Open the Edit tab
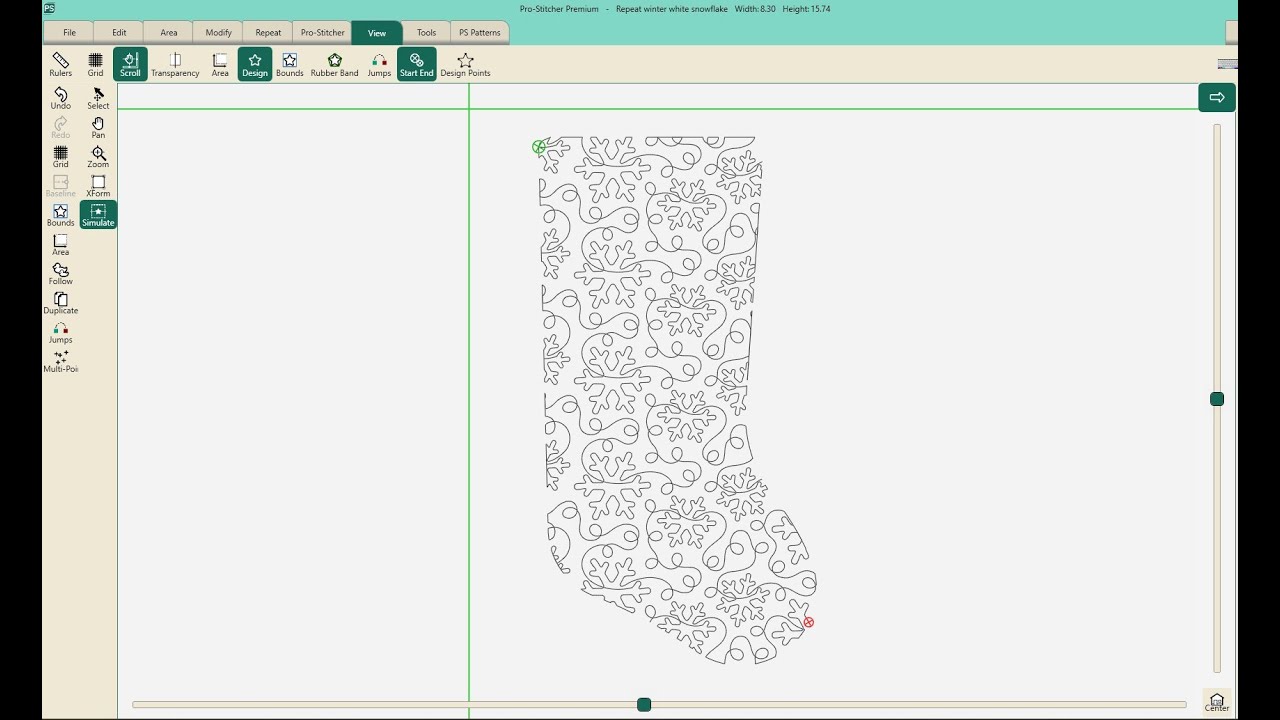This screenshot has width=1280, height=720. click(119, 33)
